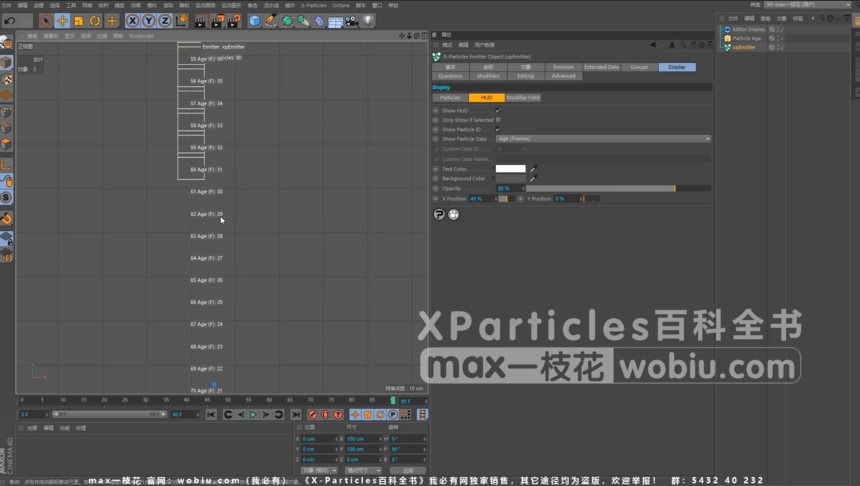The image size is (860, 486).
Task: Select the Move tool in top toolbar
Action: point(63,21)
